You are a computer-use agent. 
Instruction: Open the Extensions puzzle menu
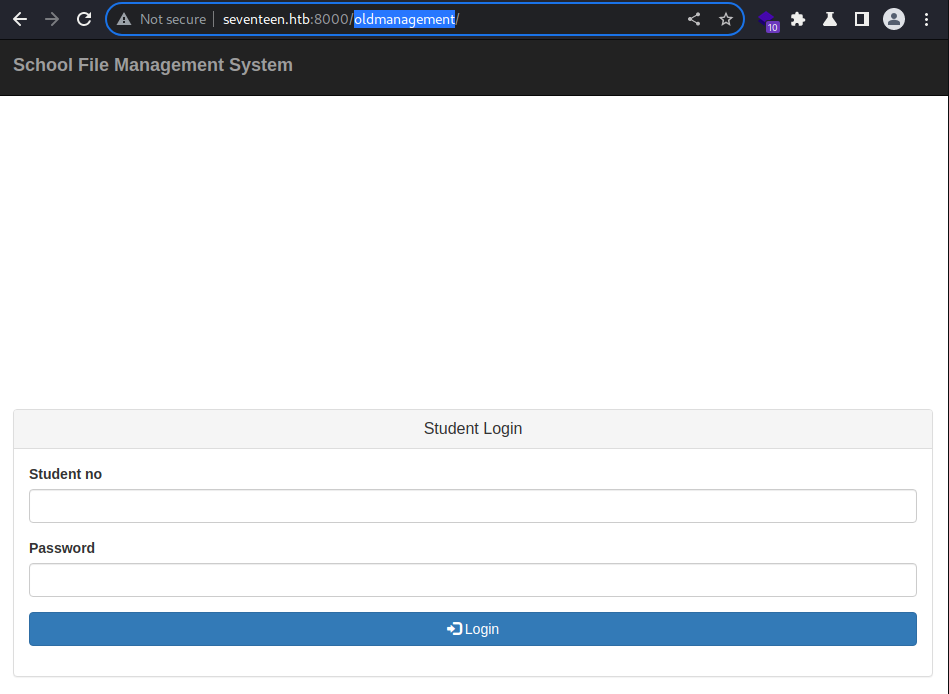798,19
